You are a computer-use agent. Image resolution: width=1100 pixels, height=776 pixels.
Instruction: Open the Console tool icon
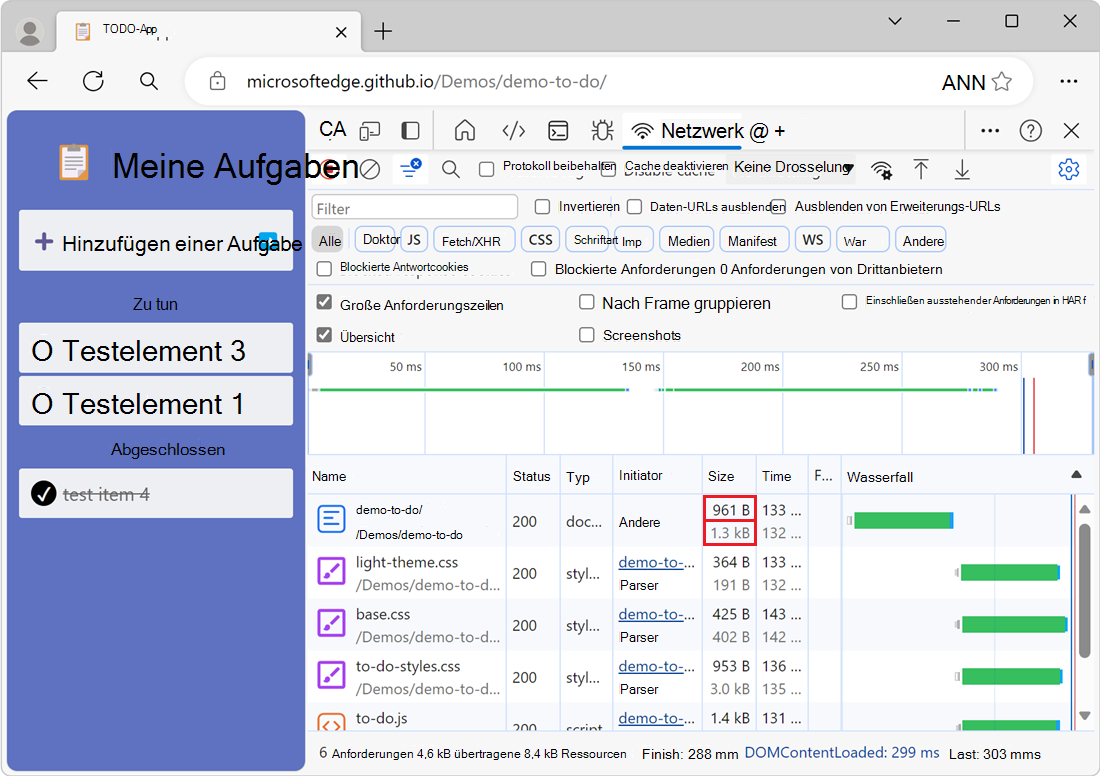(558, 130)
